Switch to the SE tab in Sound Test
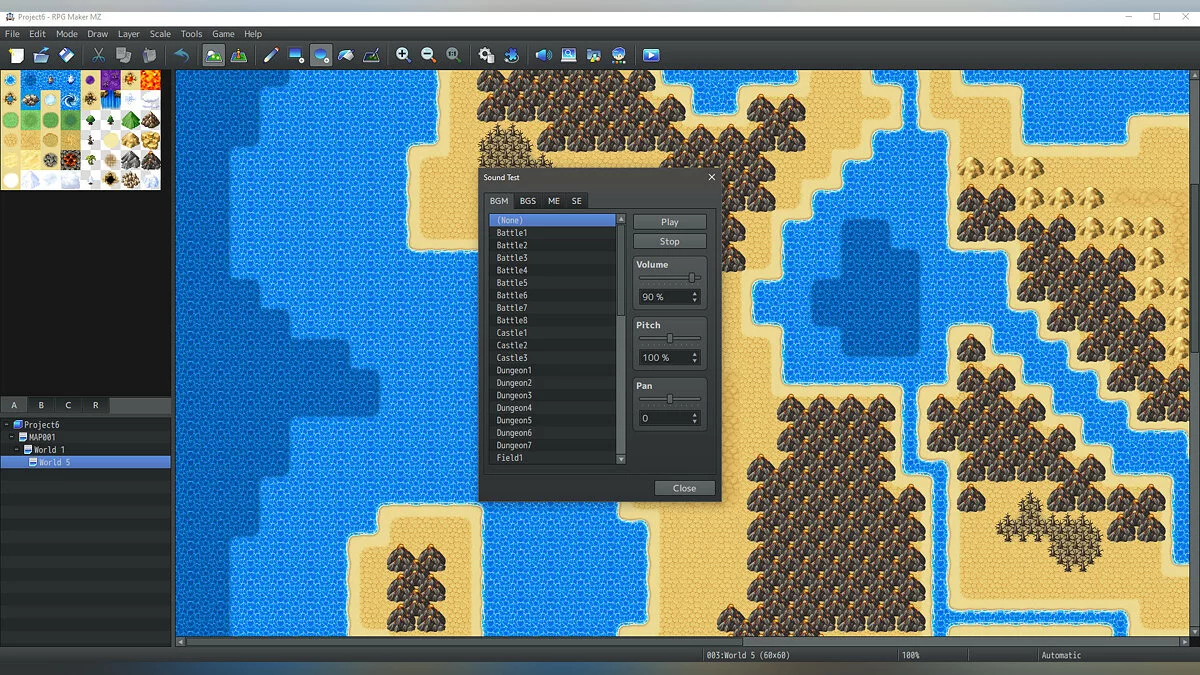This screenshot has height=675, width=1200. click(576, 201)
